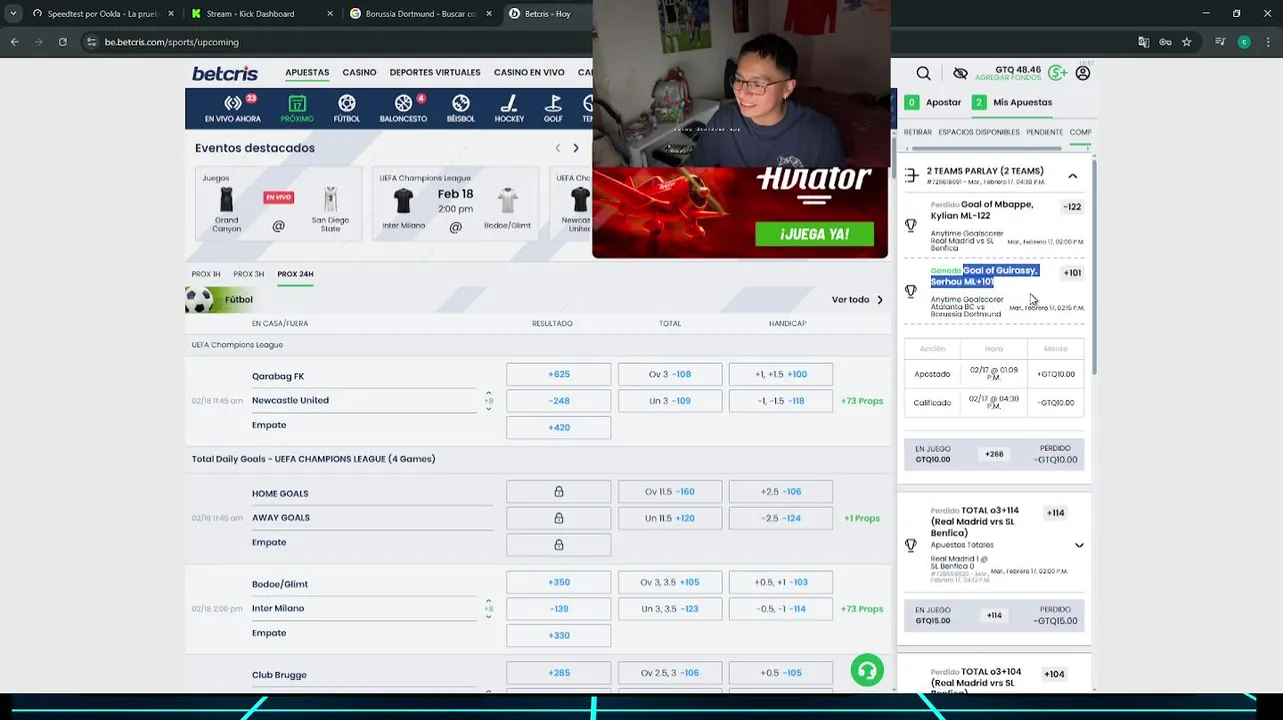Open the live chat support headset button
Image resolution: width=1283 pixels, height=720 pixels.
tap(867, 670)
